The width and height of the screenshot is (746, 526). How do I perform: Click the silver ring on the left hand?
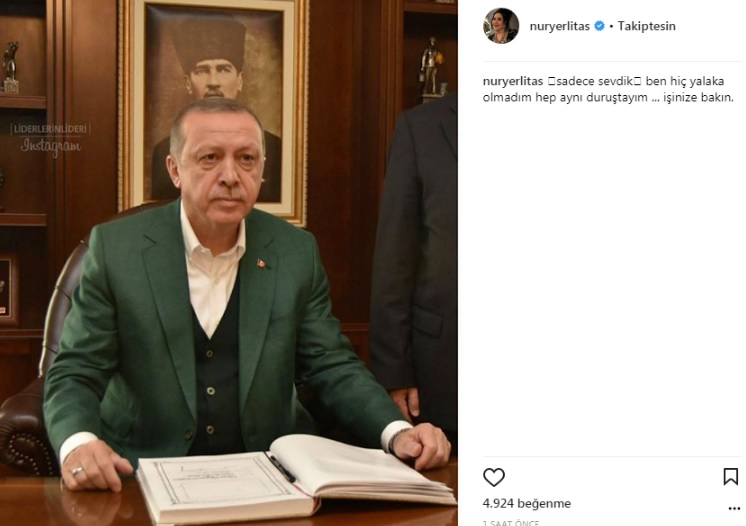coord(77,471)
